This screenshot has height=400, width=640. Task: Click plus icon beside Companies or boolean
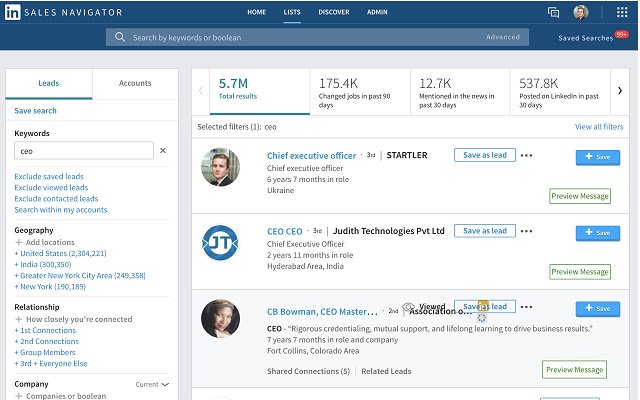coord(18,396)
